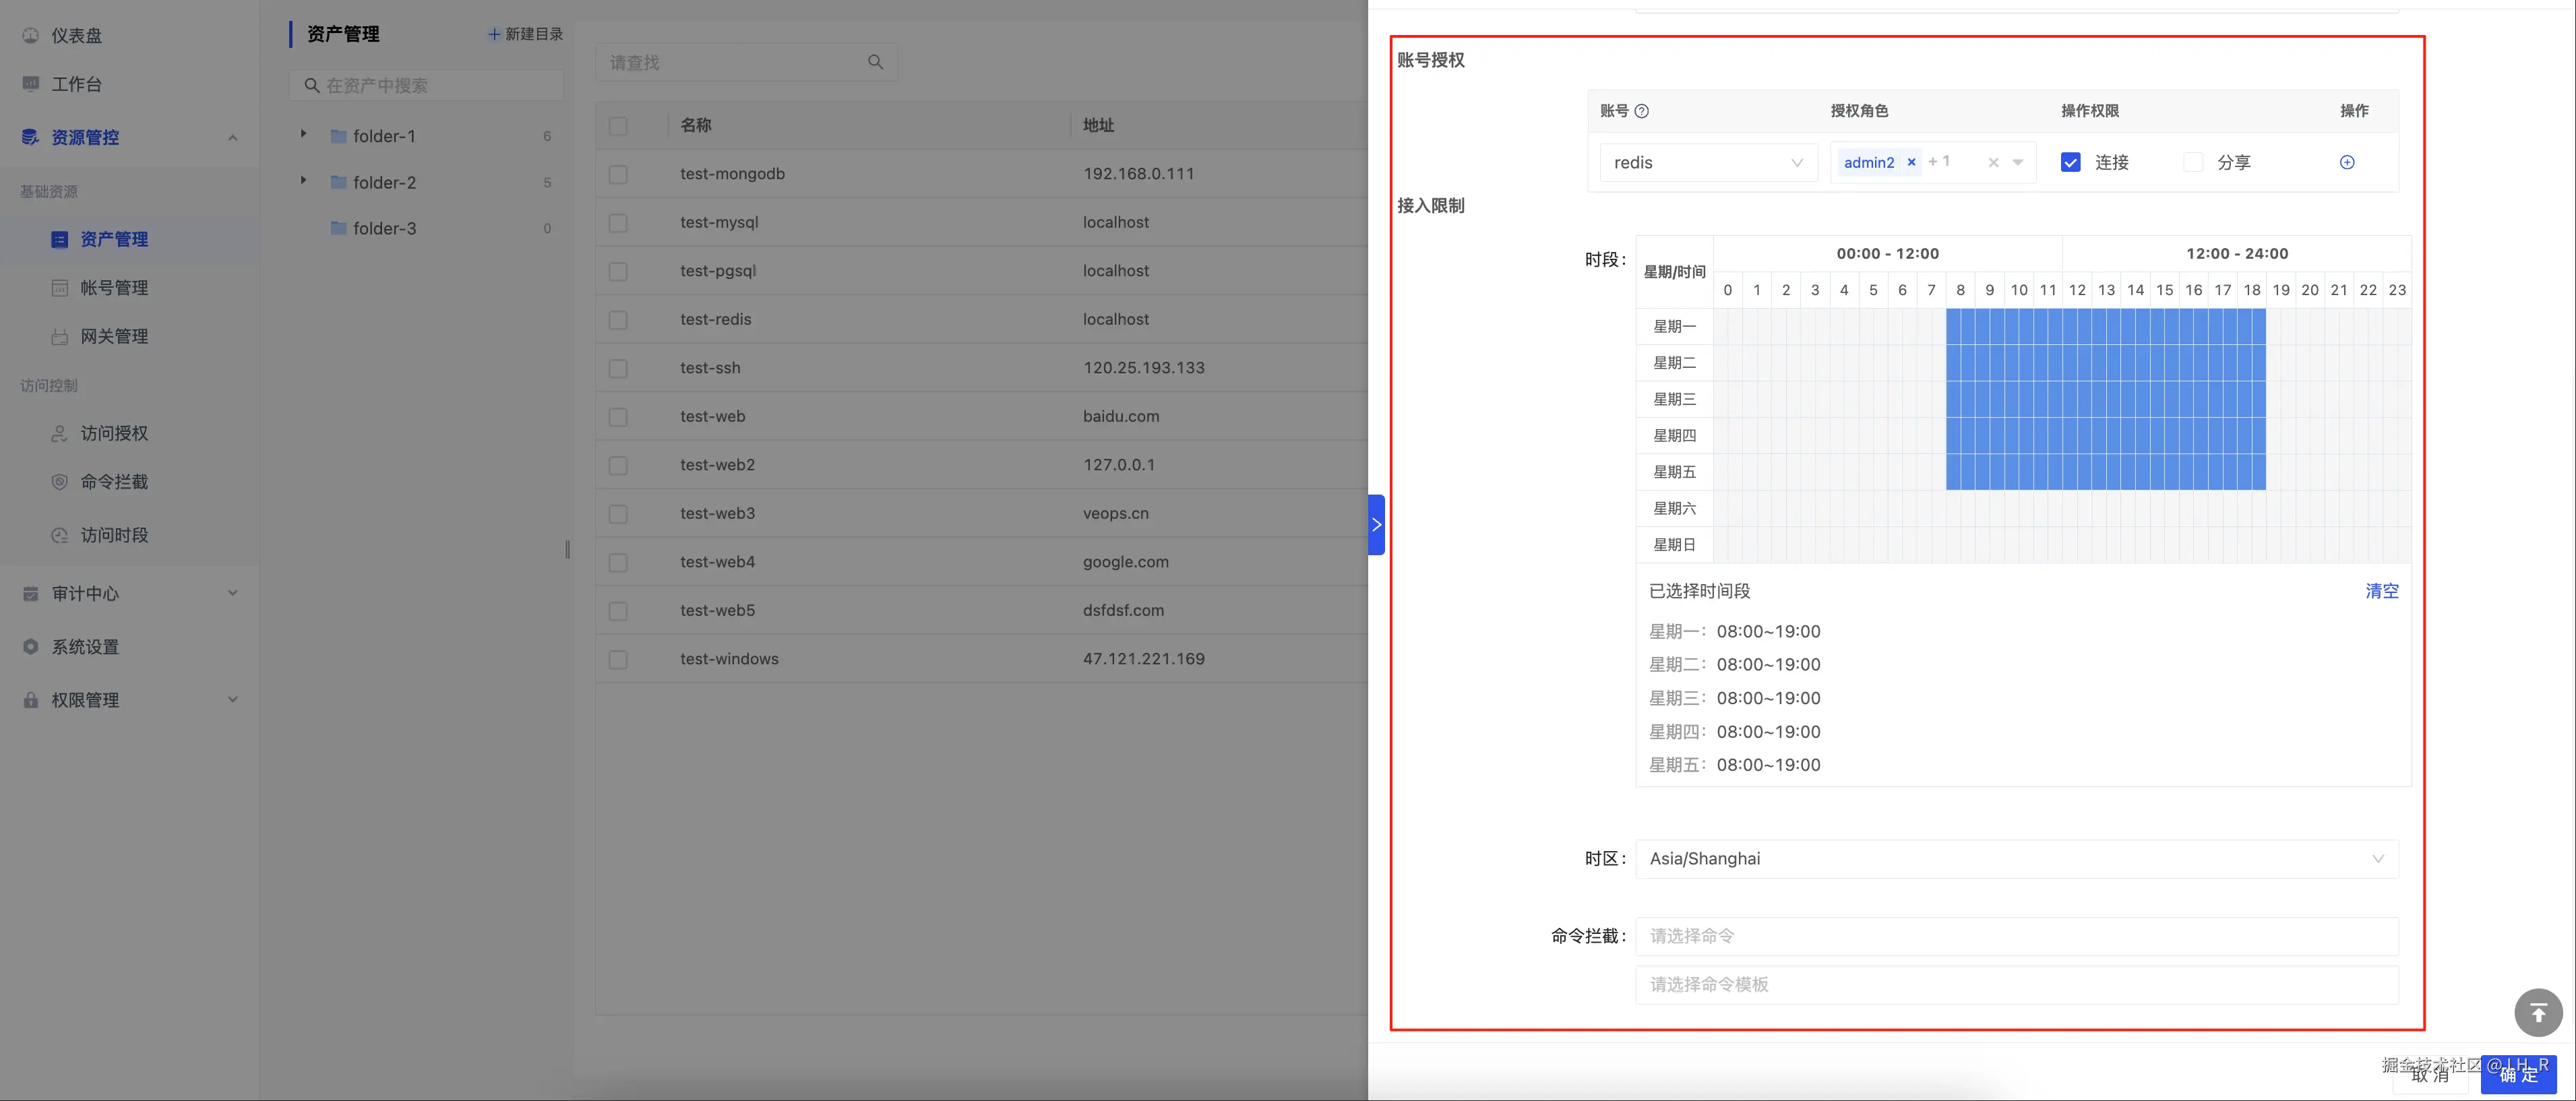Viewport: 2576px width, 1101px height.
Task: Uncheck the 连接 permission checkbox
Action: tap(2070, 162)
